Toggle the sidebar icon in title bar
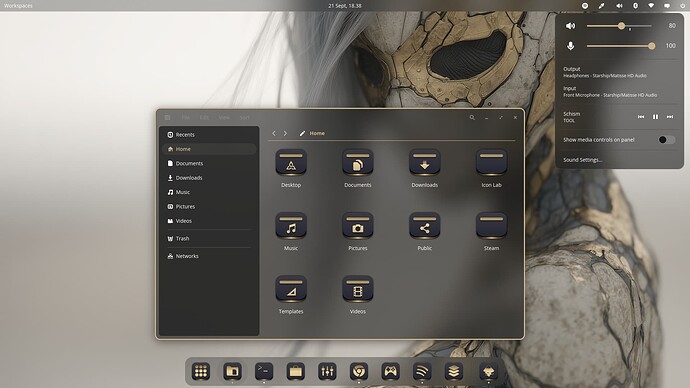The image size is (690, 388). pos(168,117)
